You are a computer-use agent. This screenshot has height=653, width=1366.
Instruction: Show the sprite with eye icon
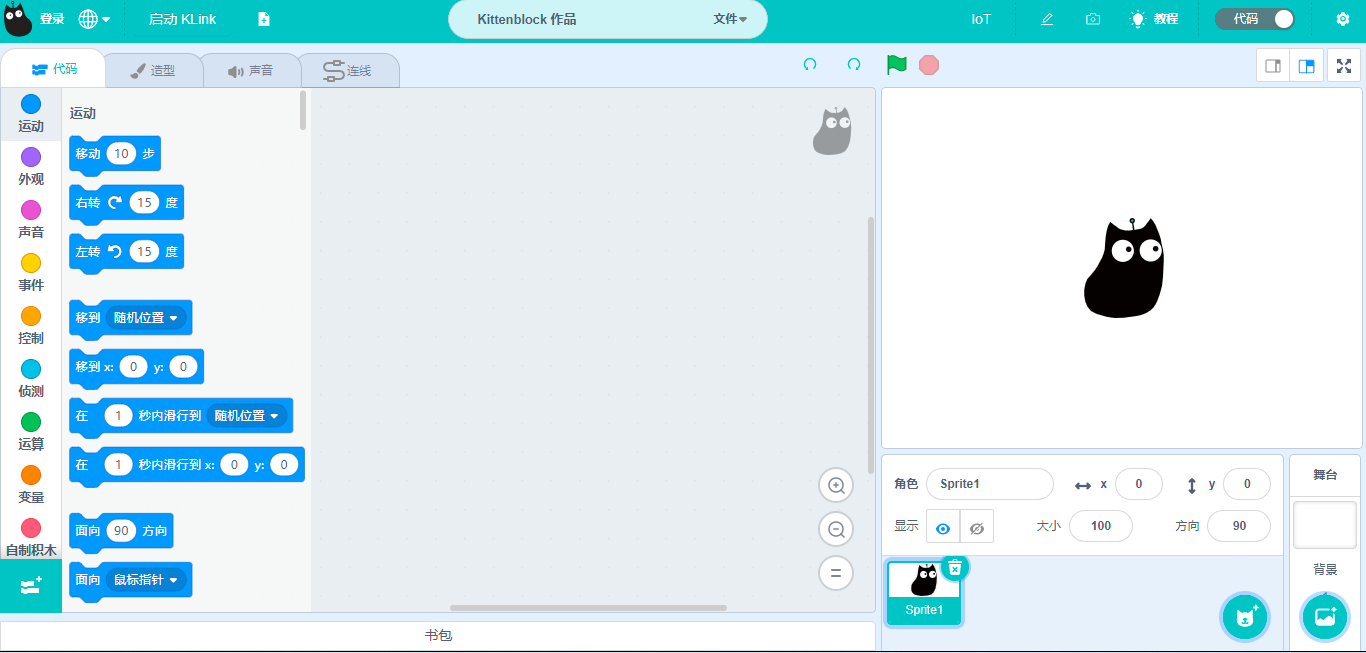(x=943, y=527)
